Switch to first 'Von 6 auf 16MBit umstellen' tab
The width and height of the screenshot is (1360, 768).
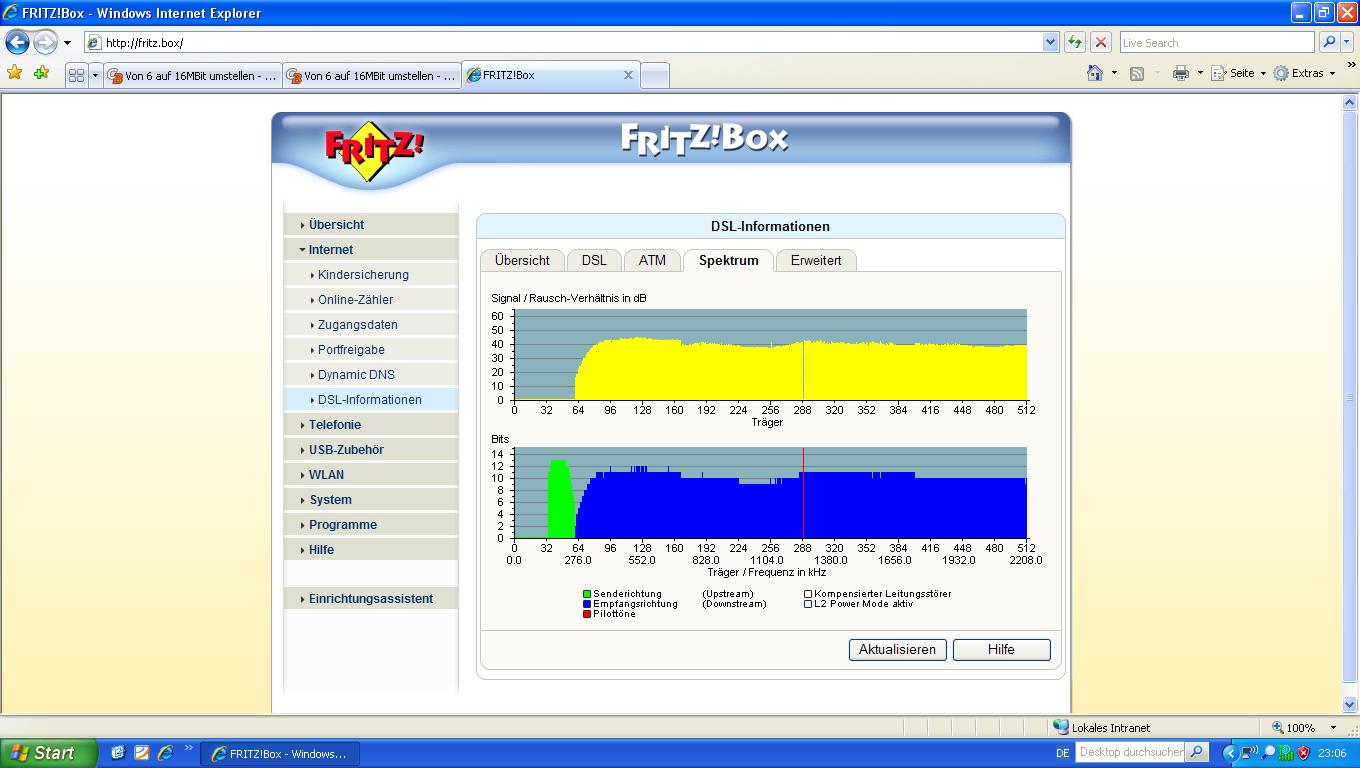192,75
